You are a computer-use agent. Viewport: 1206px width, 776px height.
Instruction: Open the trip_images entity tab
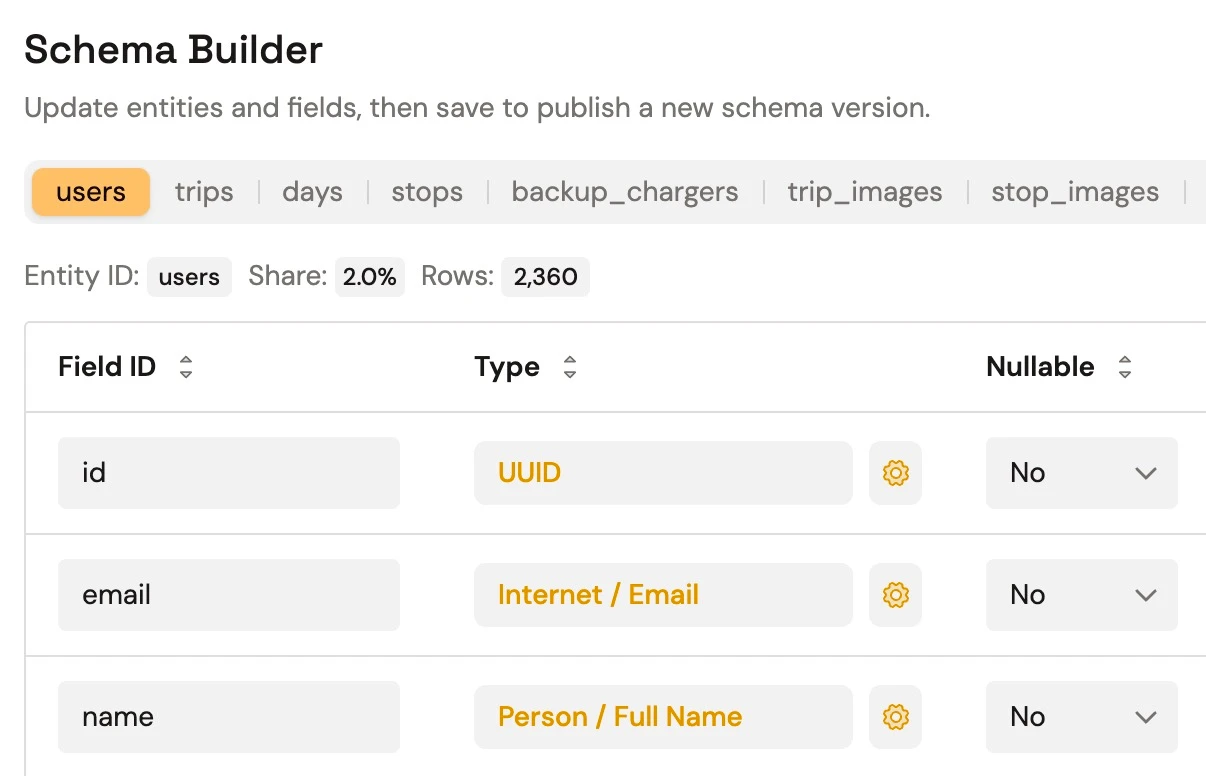864,192
